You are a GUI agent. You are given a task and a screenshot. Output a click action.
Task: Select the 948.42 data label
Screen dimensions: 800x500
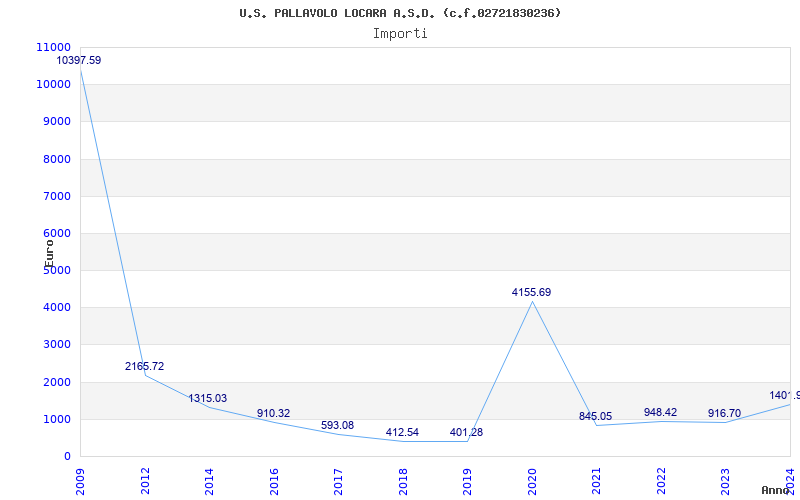[x=660, y=412]
